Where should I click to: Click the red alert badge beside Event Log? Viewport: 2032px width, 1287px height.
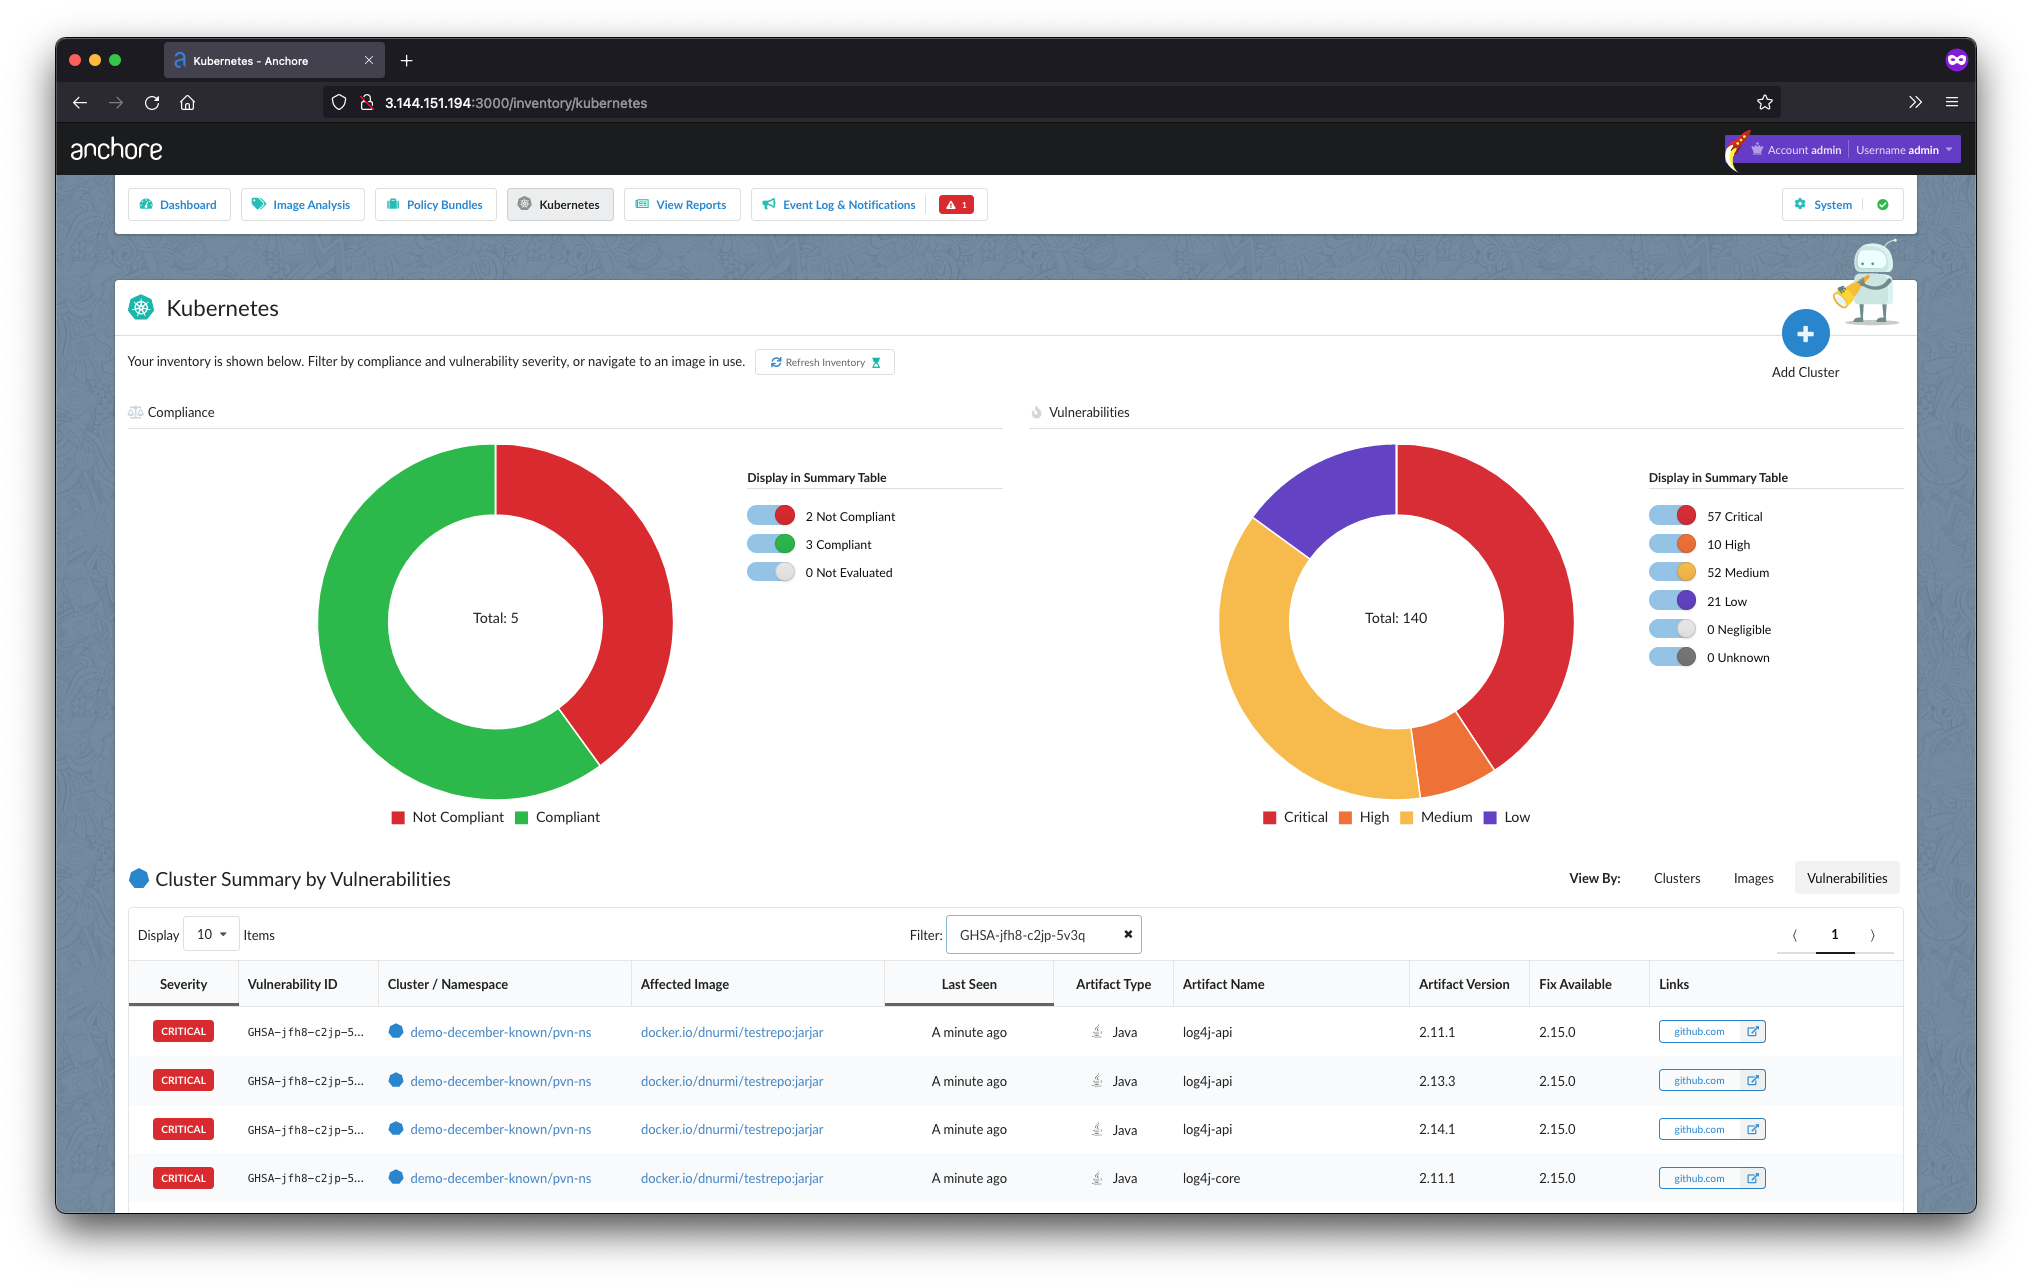pos(956,205)
